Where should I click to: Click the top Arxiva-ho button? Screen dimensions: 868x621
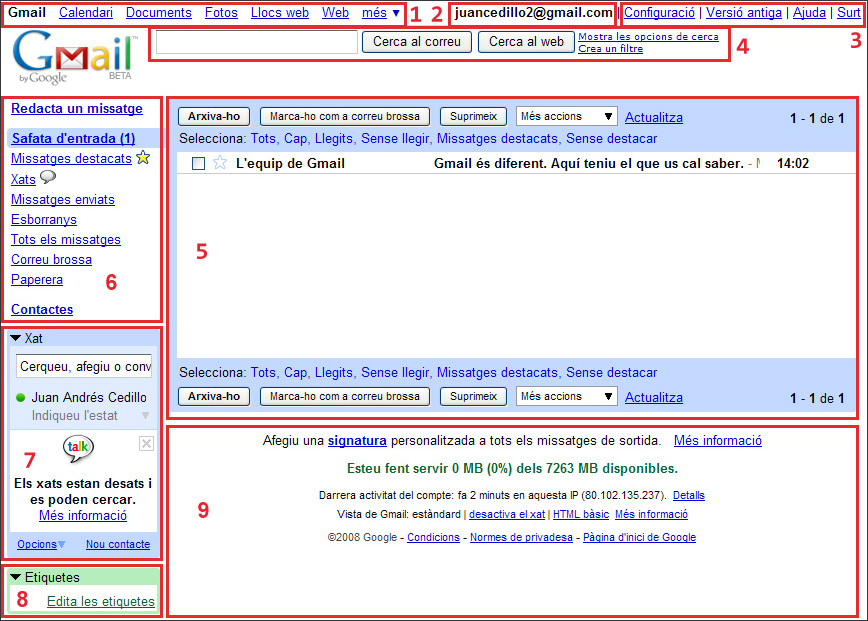pos(214,117)
